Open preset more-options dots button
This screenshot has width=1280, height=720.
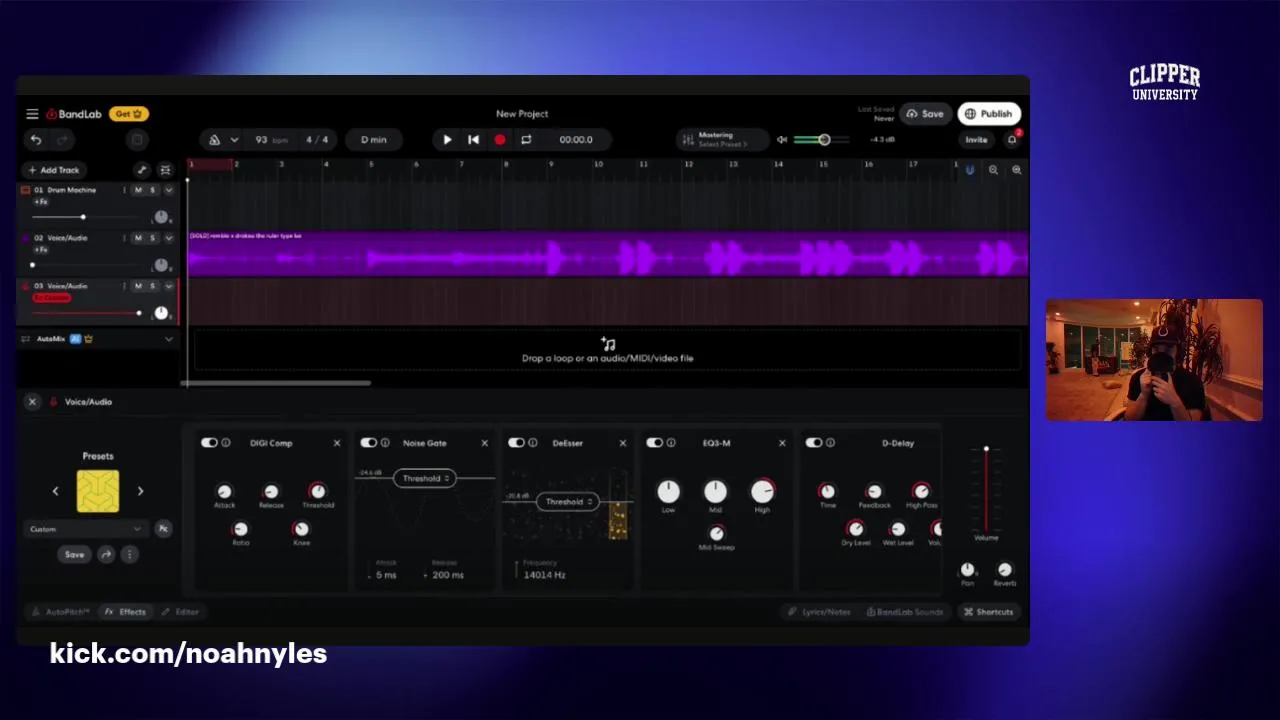click(129, 554)
